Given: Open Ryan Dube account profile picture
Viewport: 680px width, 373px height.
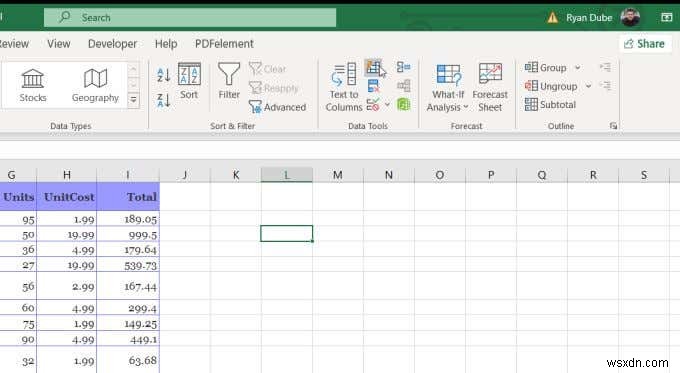Looking at the screenshot, I should pyautogui.click(x=630, y=17).
